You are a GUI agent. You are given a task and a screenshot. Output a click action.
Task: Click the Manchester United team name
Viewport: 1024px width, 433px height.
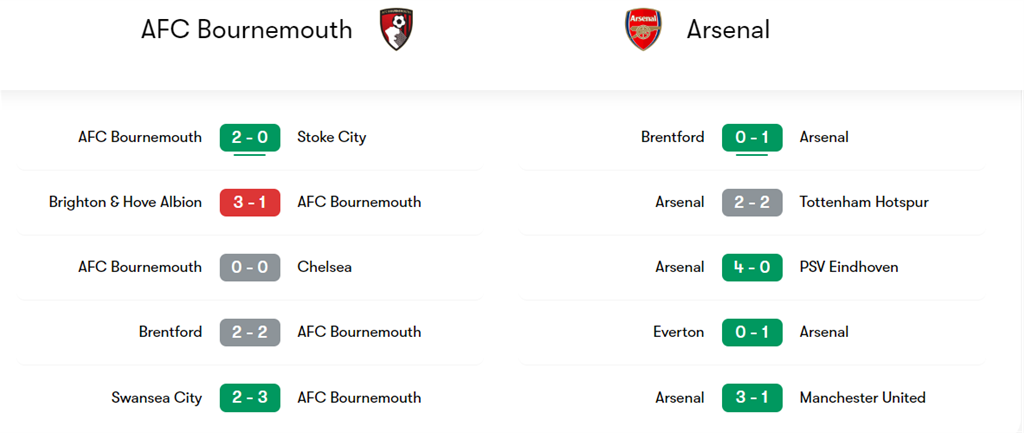pyautogui.click(x=863, y=398)
